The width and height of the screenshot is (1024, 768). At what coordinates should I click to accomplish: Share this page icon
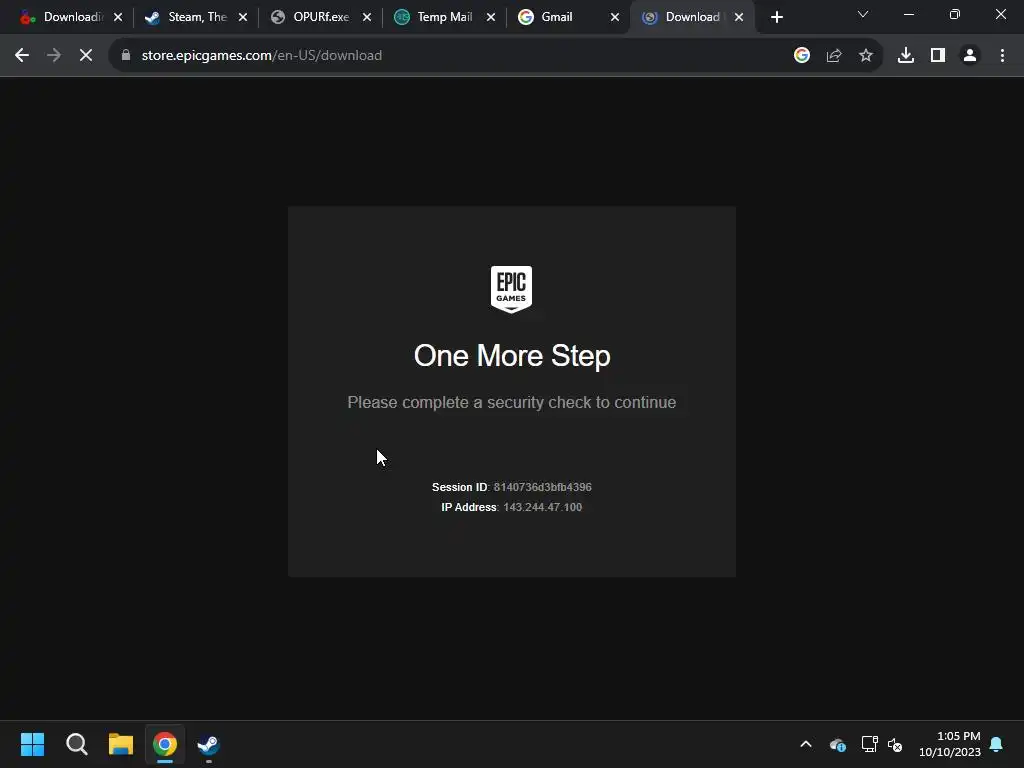[x=834, y=56]
